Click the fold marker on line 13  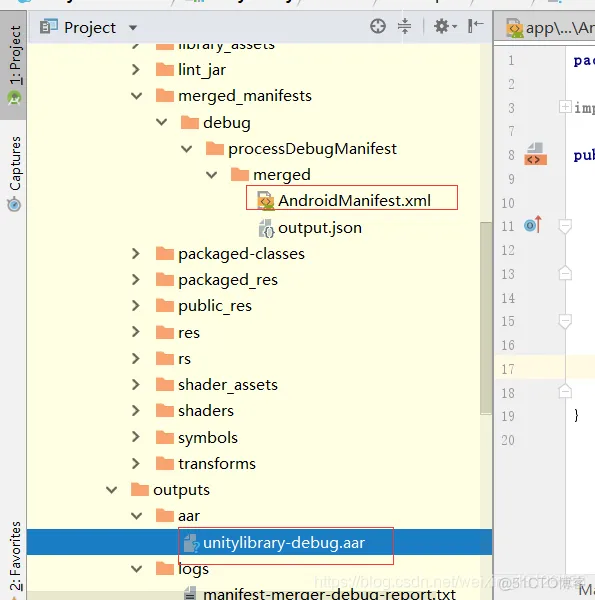tap(565, 273)
